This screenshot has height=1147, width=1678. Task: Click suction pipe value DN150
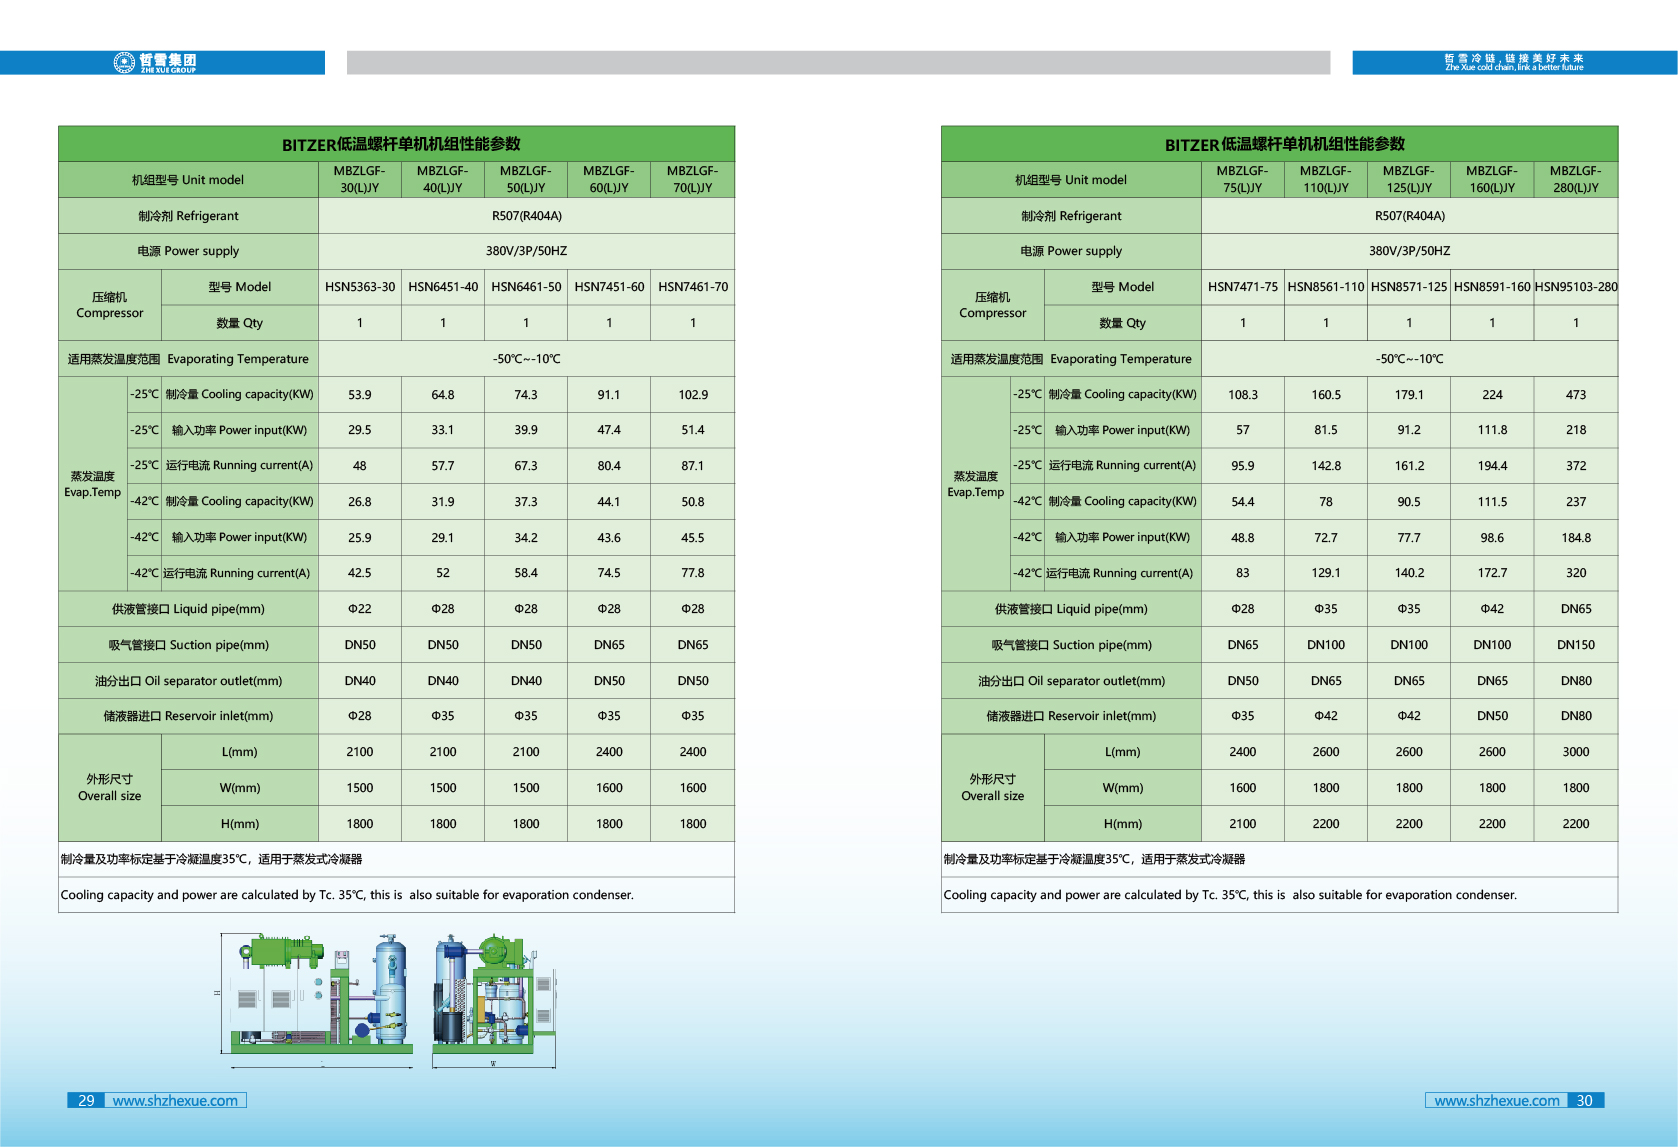click(1576, 645)
